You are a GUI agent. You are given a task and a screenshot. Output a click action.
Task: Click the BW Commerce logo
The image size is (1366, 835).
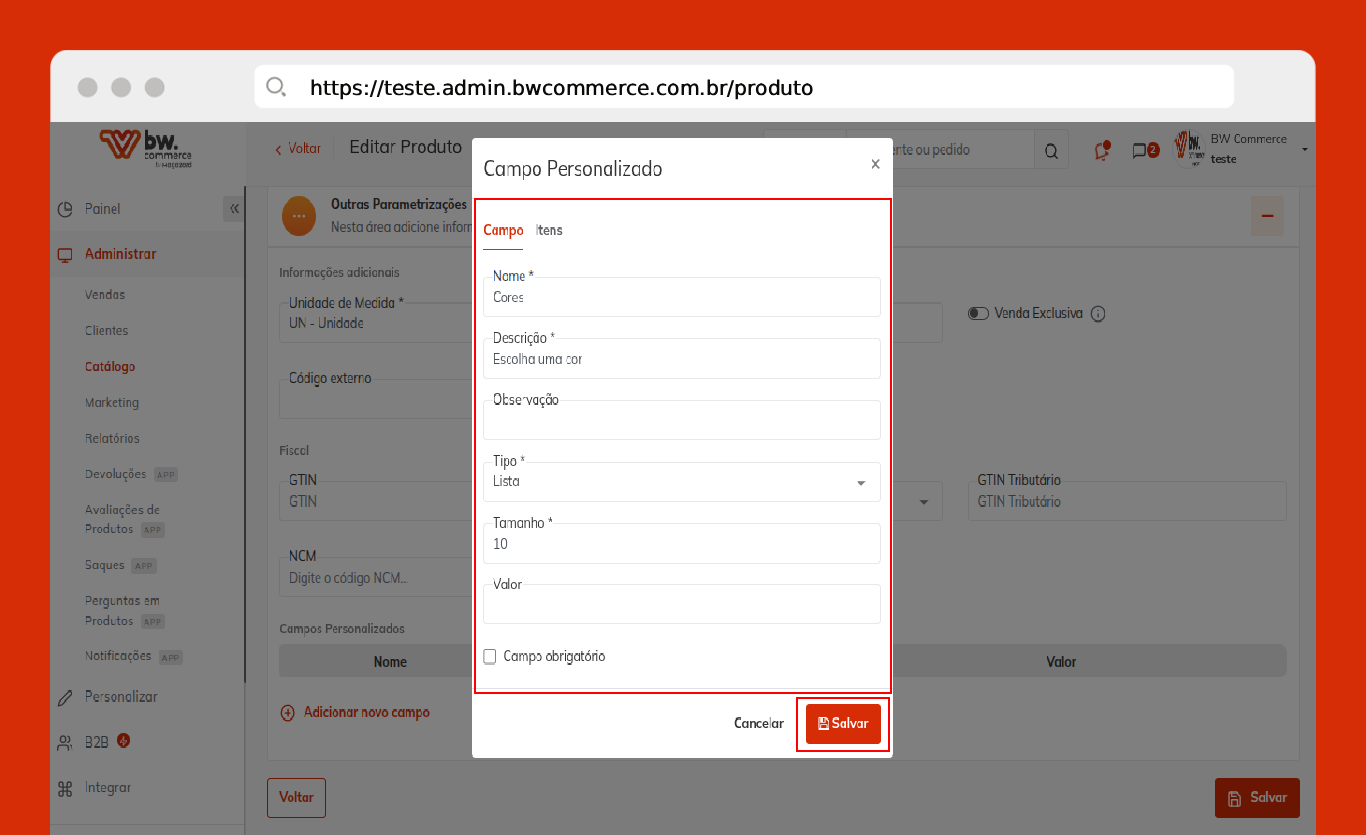[146, 147]
